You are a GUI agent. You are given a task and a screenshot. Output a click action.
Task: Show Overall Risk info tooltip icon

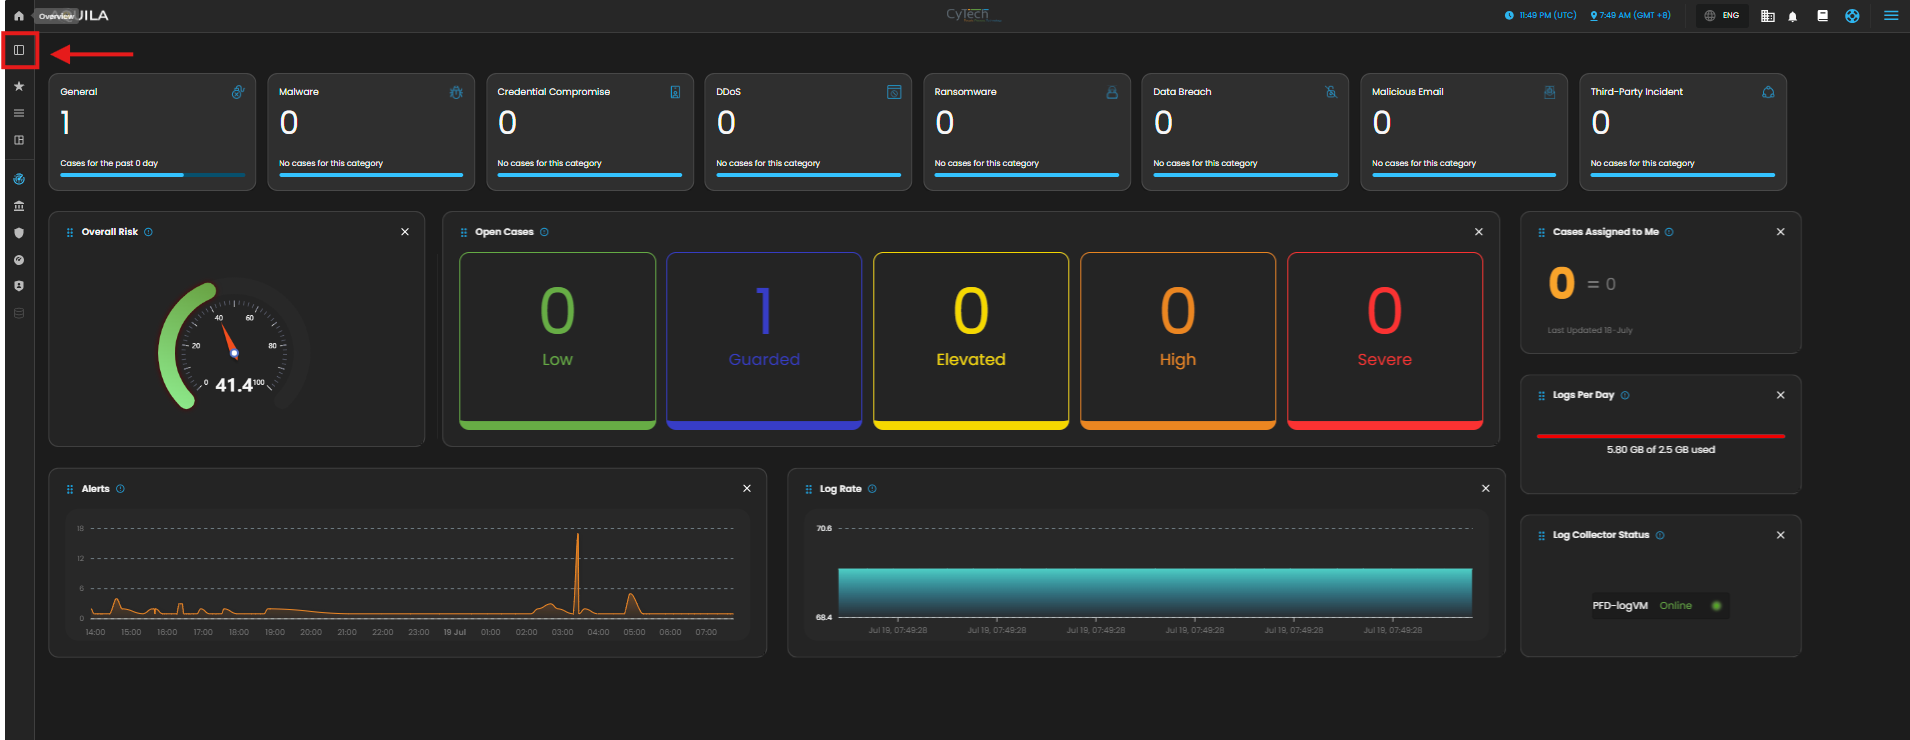tap(148, 232)
